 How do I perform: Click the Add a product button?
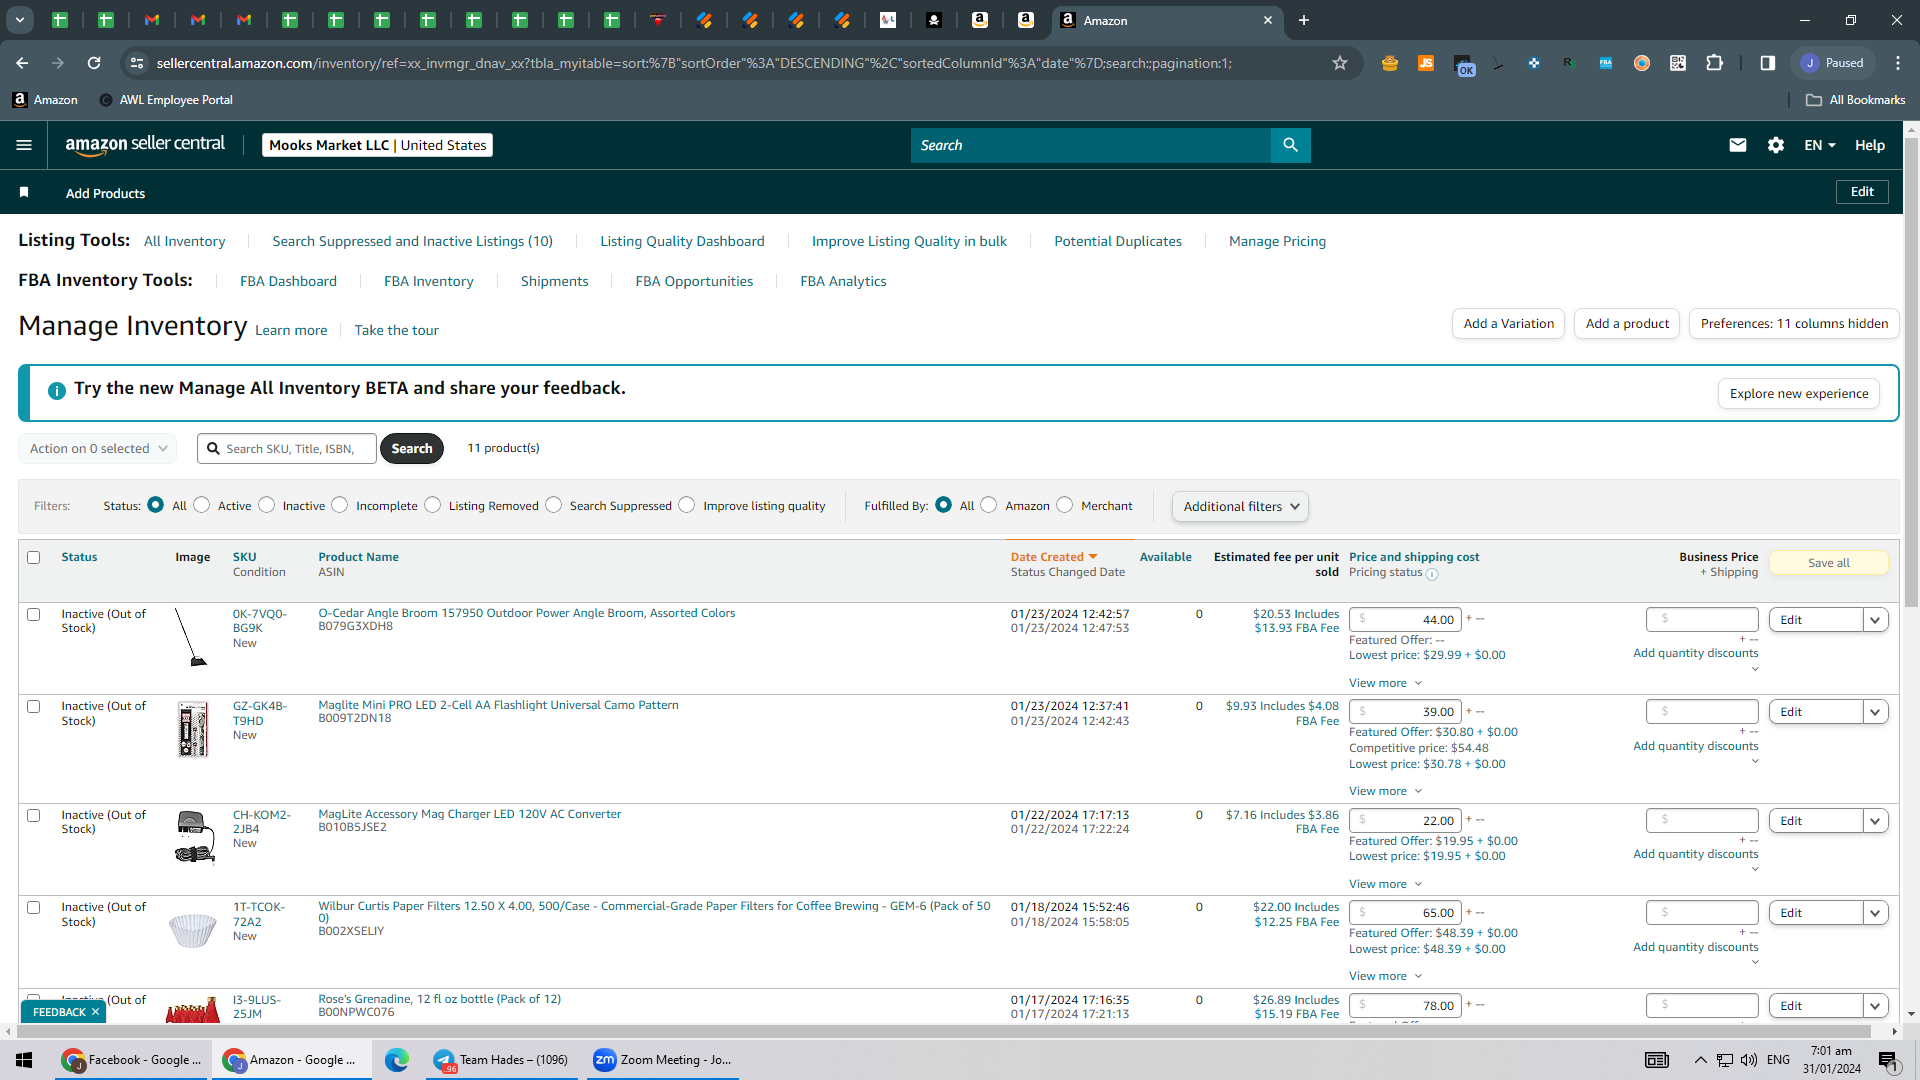click(x=1627, y=324)
